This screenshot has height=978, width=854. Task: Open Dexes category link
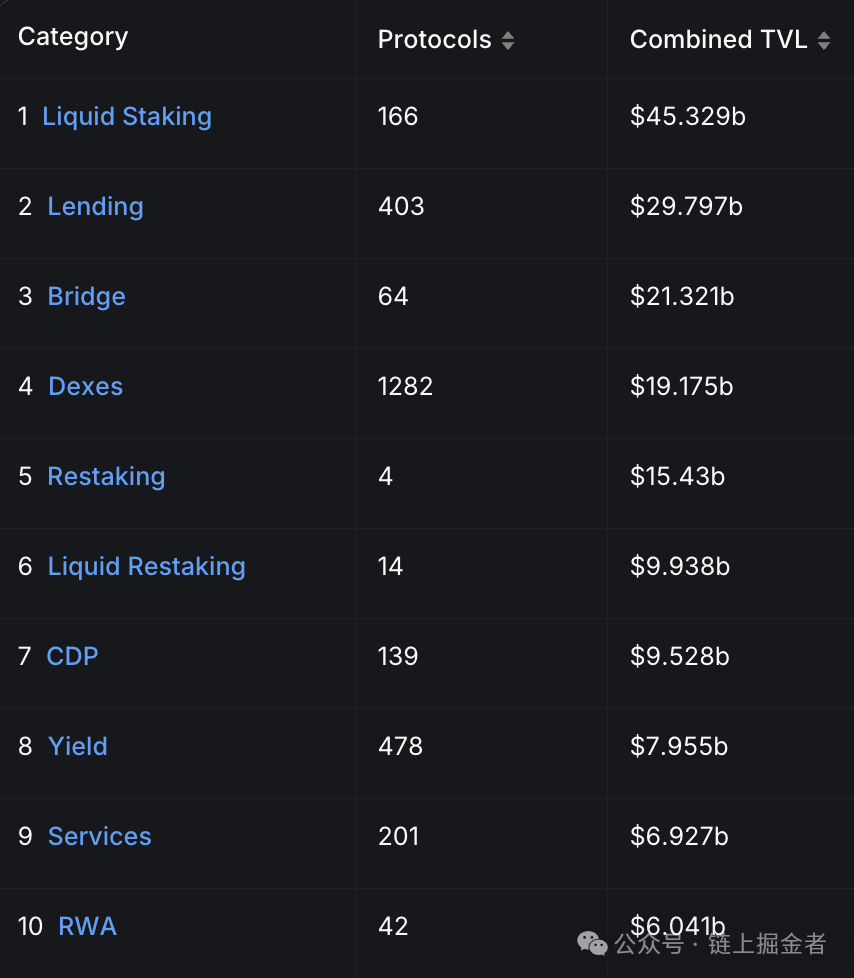coord(85,386)
